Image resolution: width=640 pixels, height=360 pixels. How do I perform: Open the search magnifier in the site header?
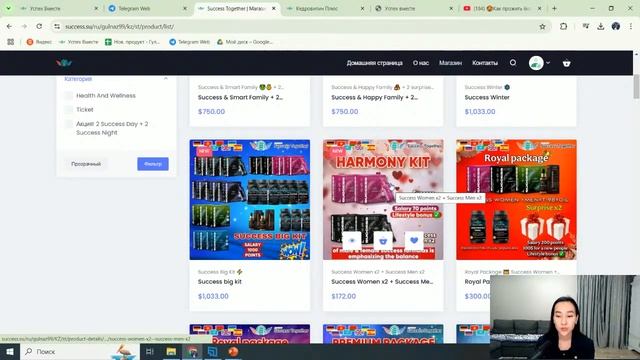click(513, 63)
